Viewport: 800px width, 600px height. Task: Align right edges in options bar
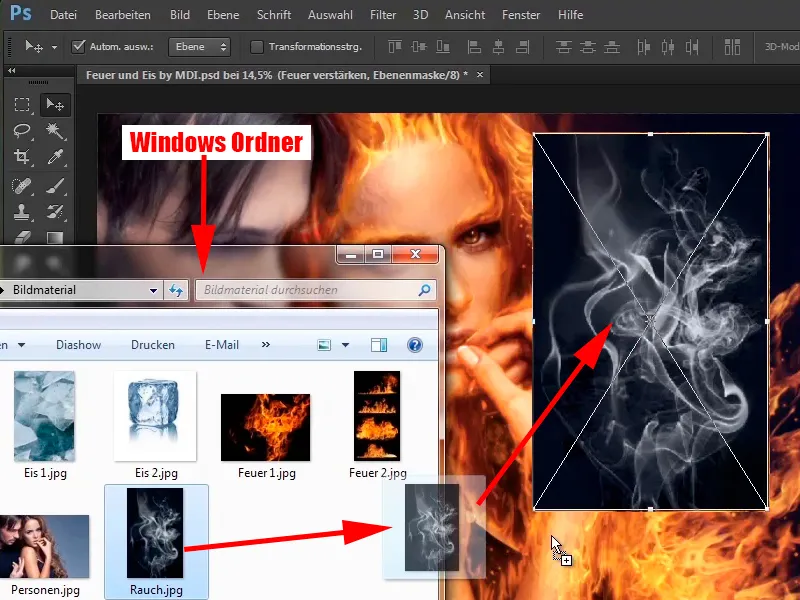[522, 47]
